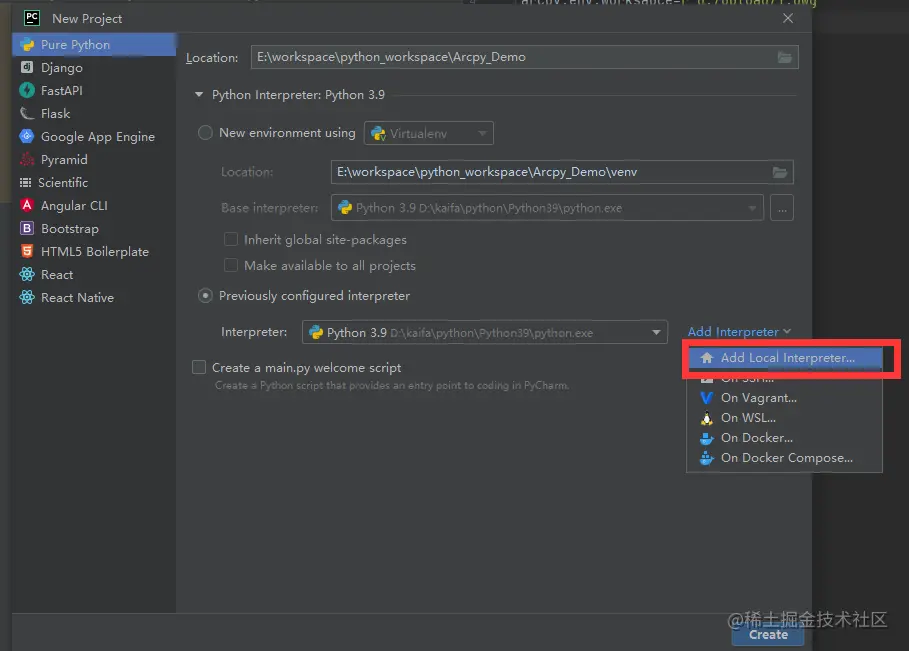
Task: Click the Docker whale icon
Action: (x=707, y=438)
